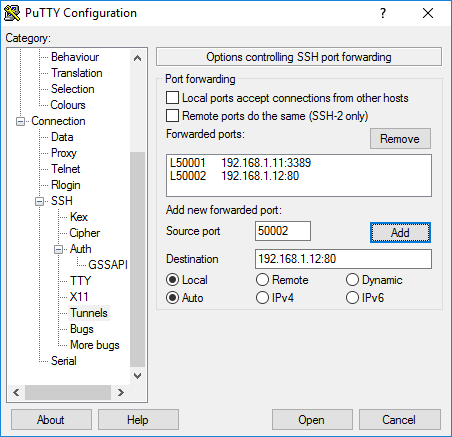This screenshot has height=437, width=452.
Task: Click the Remove button
Action: (x=400, y=139)
